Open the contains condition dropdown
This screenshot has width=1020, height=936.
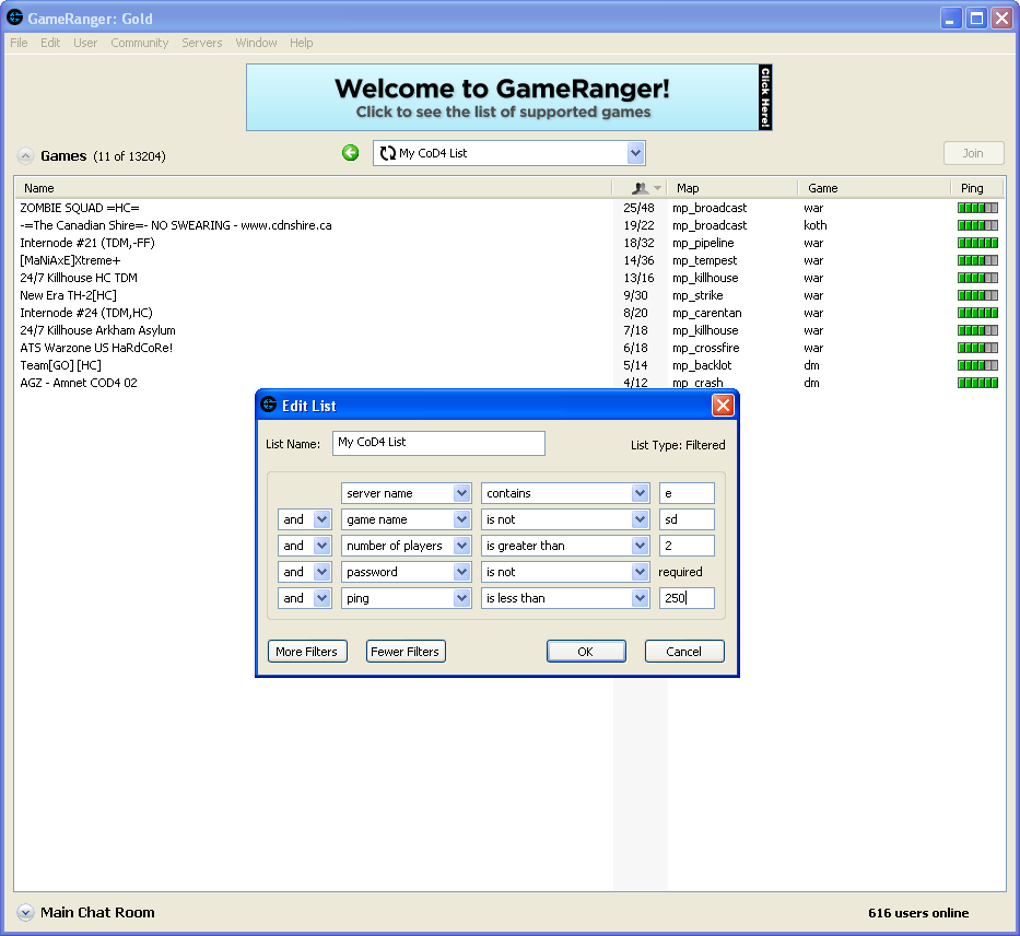point(640,493)
